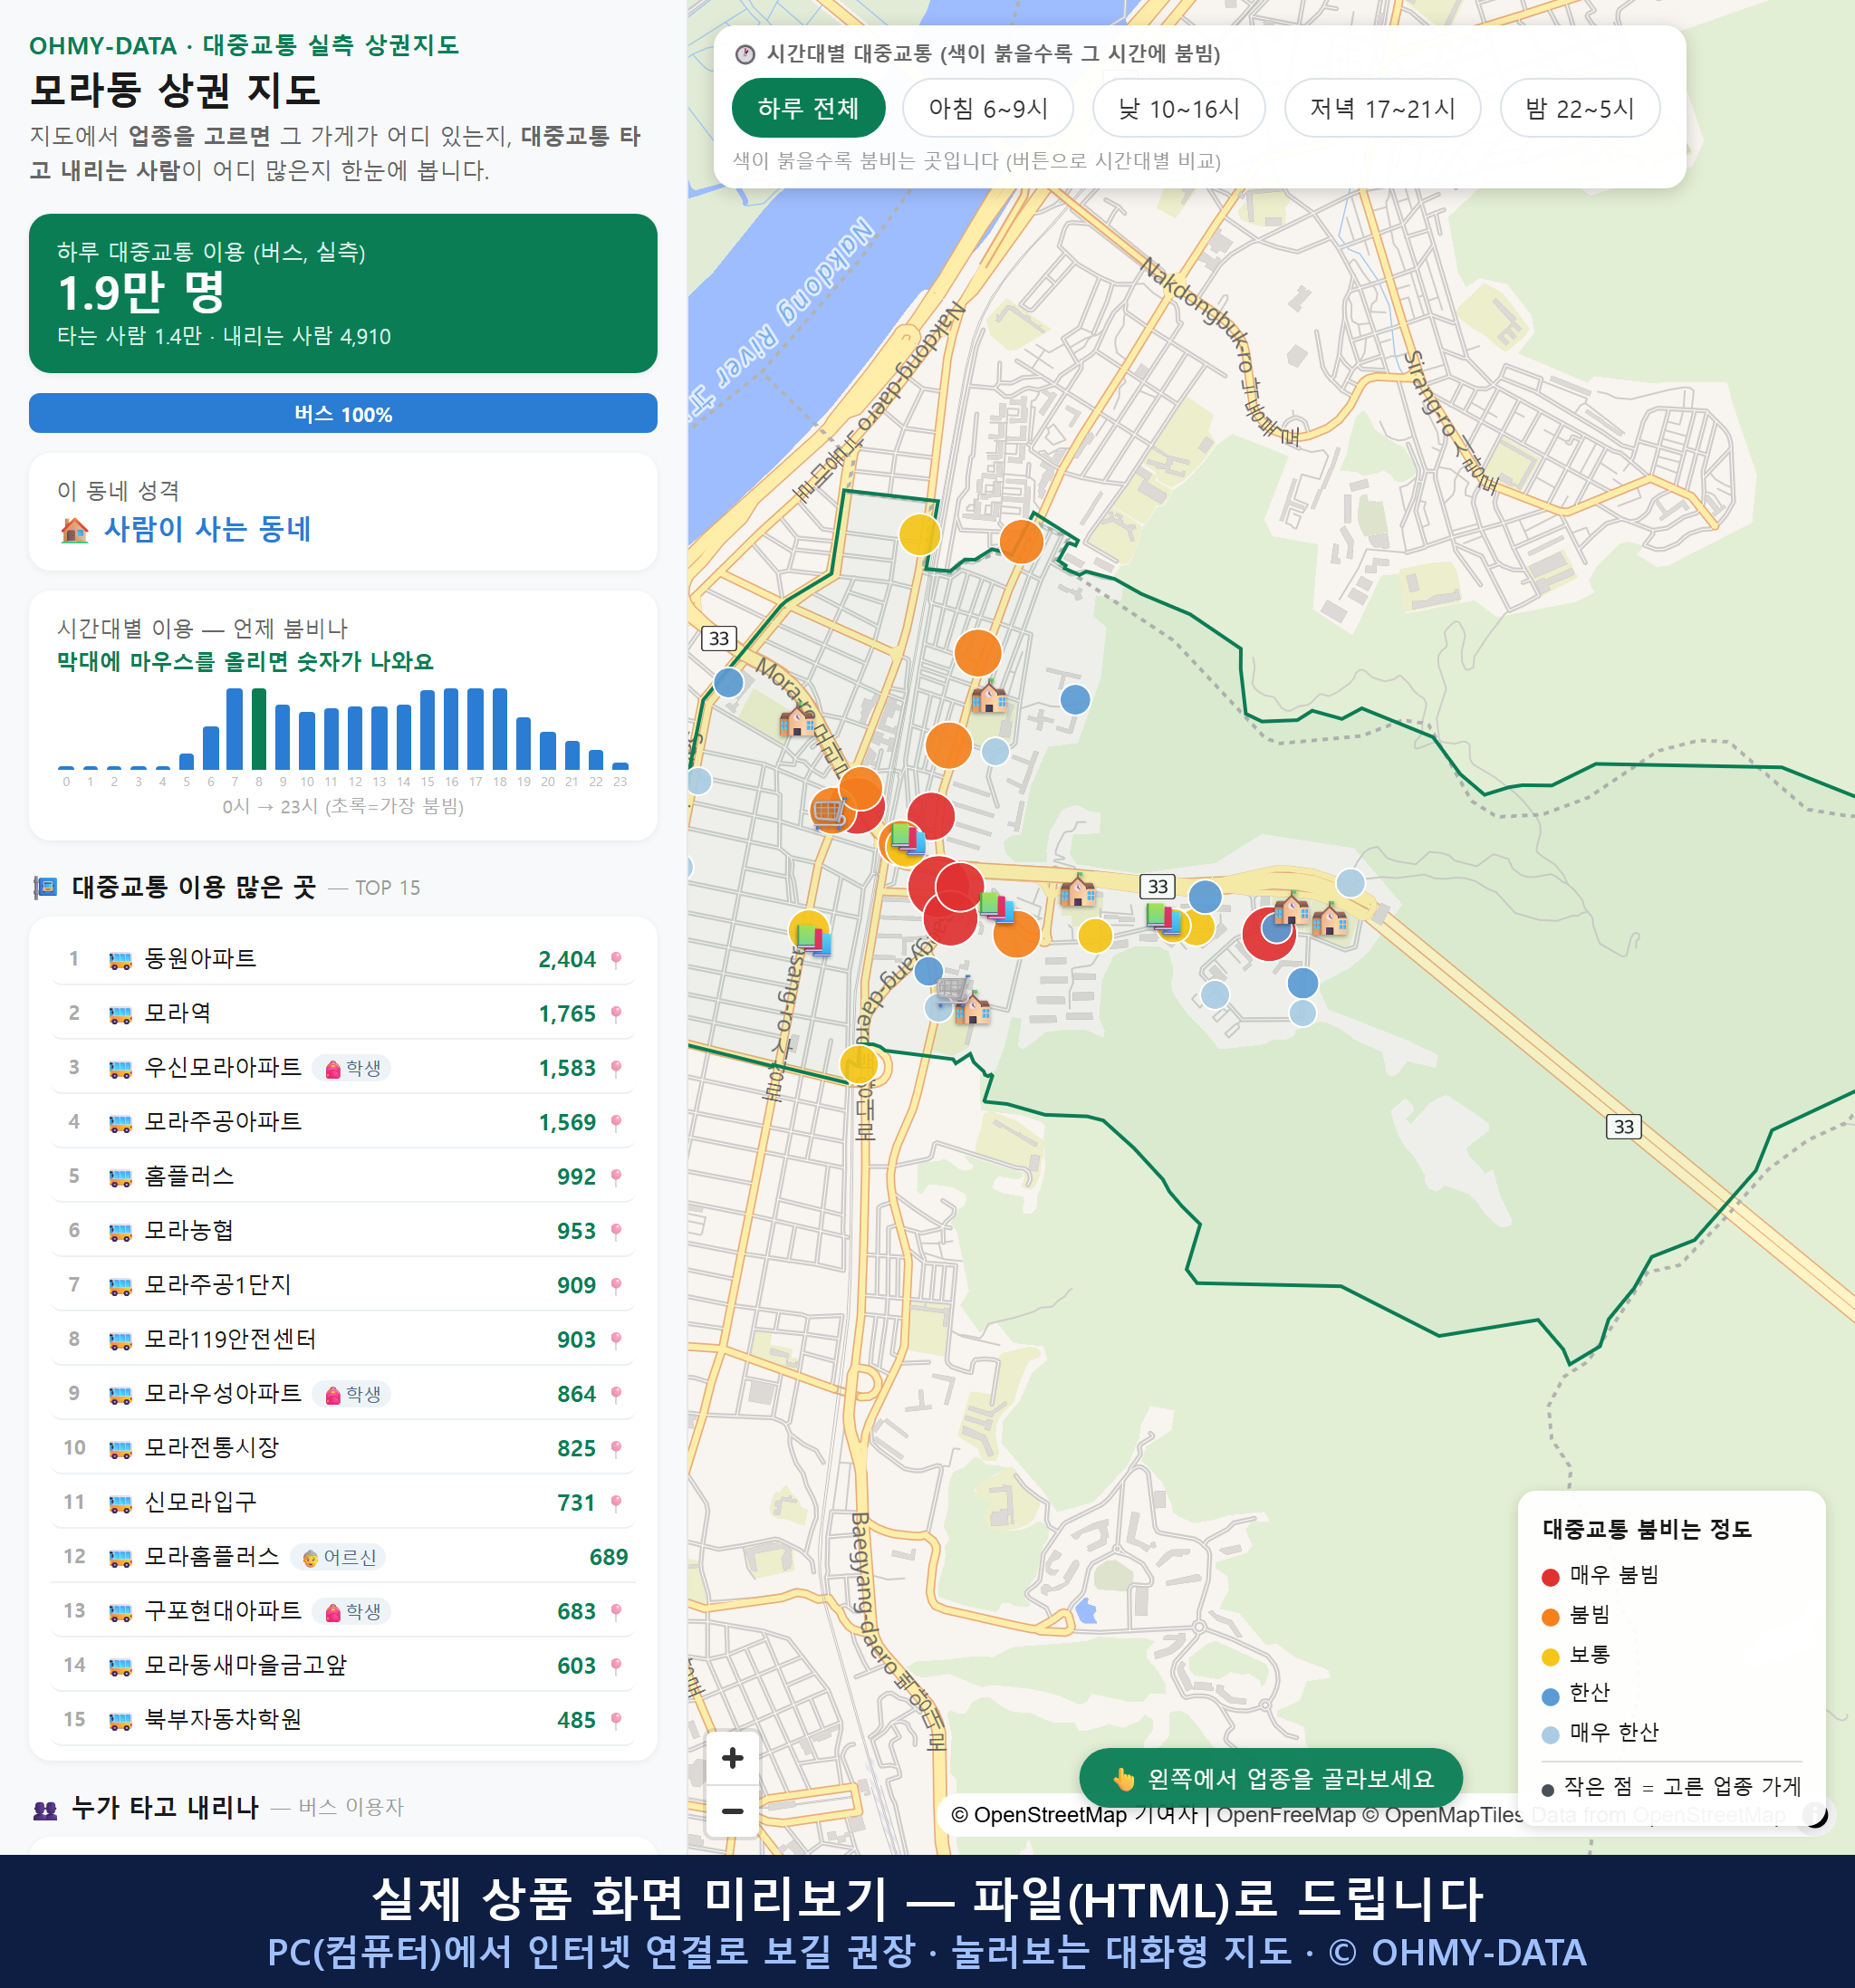
Task: Open the 구포현대아파트 row location pin
Action: click(x=616, y=1611)
